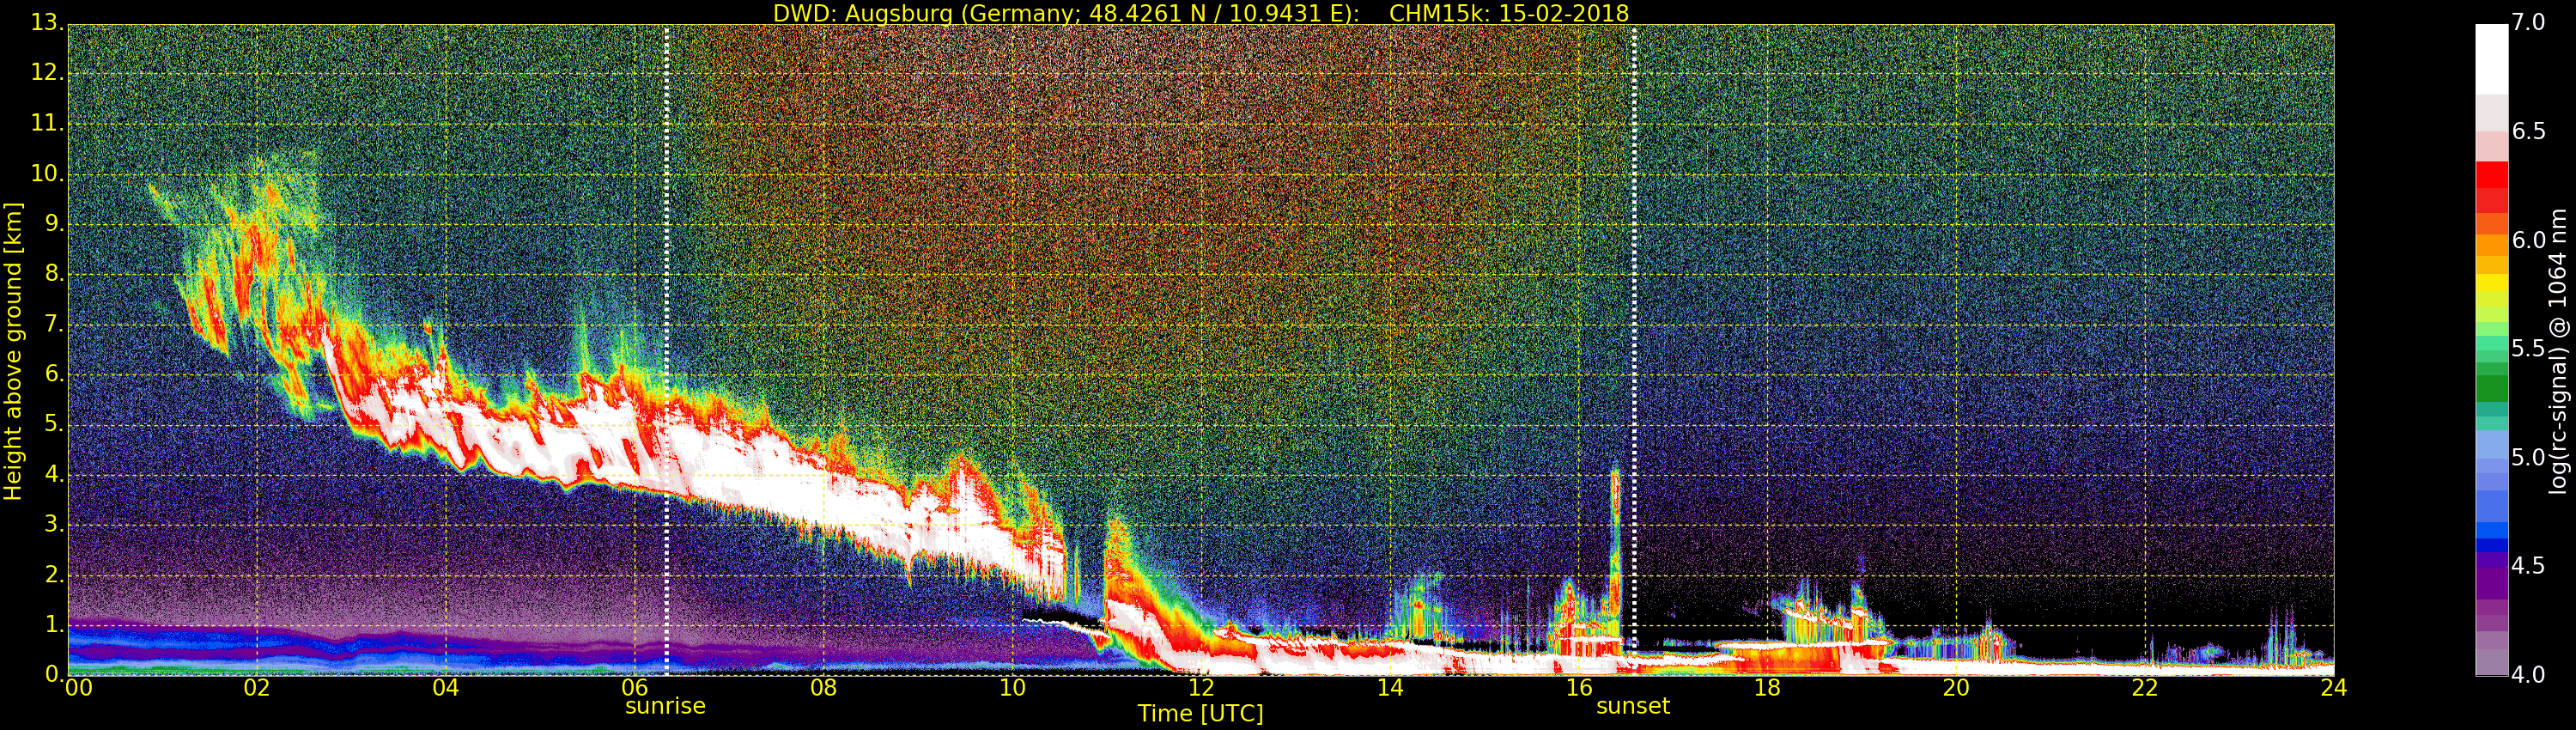The image size is (2576, 730).
Task: Click the sunrise label below the time axis
Action: coord(665,706)
